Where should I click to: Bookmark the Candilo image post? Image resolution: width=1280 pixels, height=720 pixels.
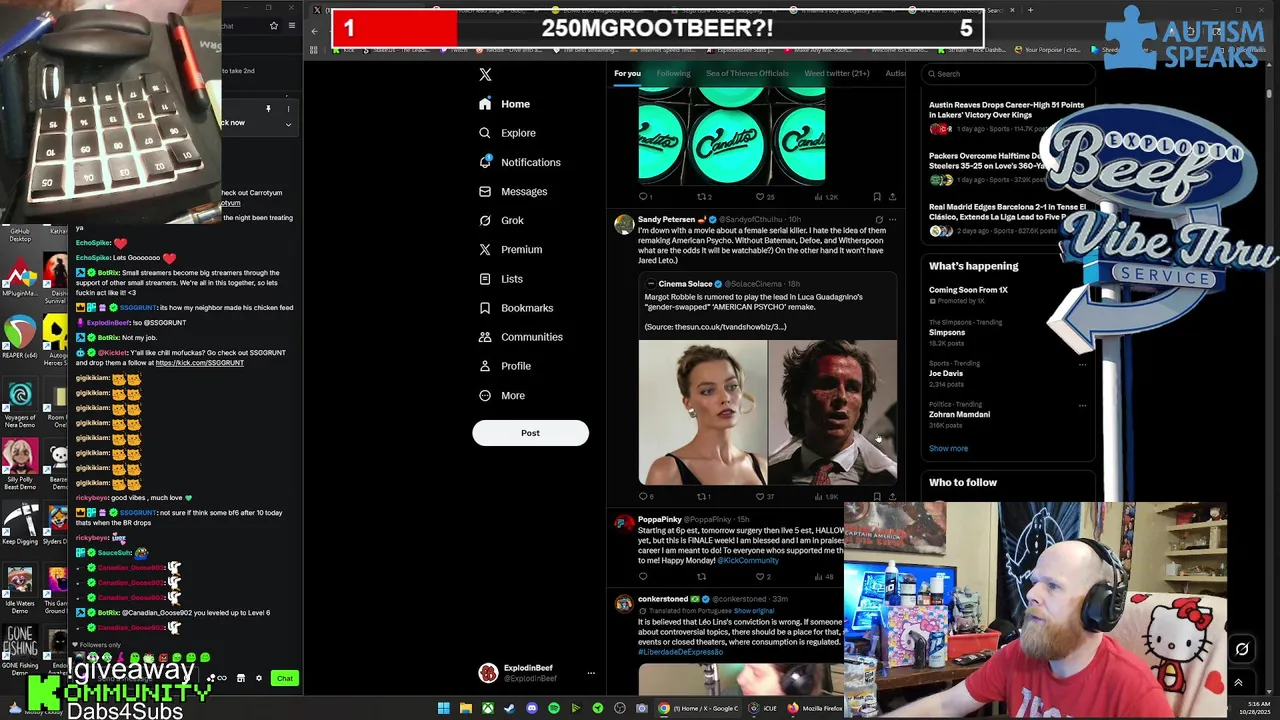(x=877, y=197)
